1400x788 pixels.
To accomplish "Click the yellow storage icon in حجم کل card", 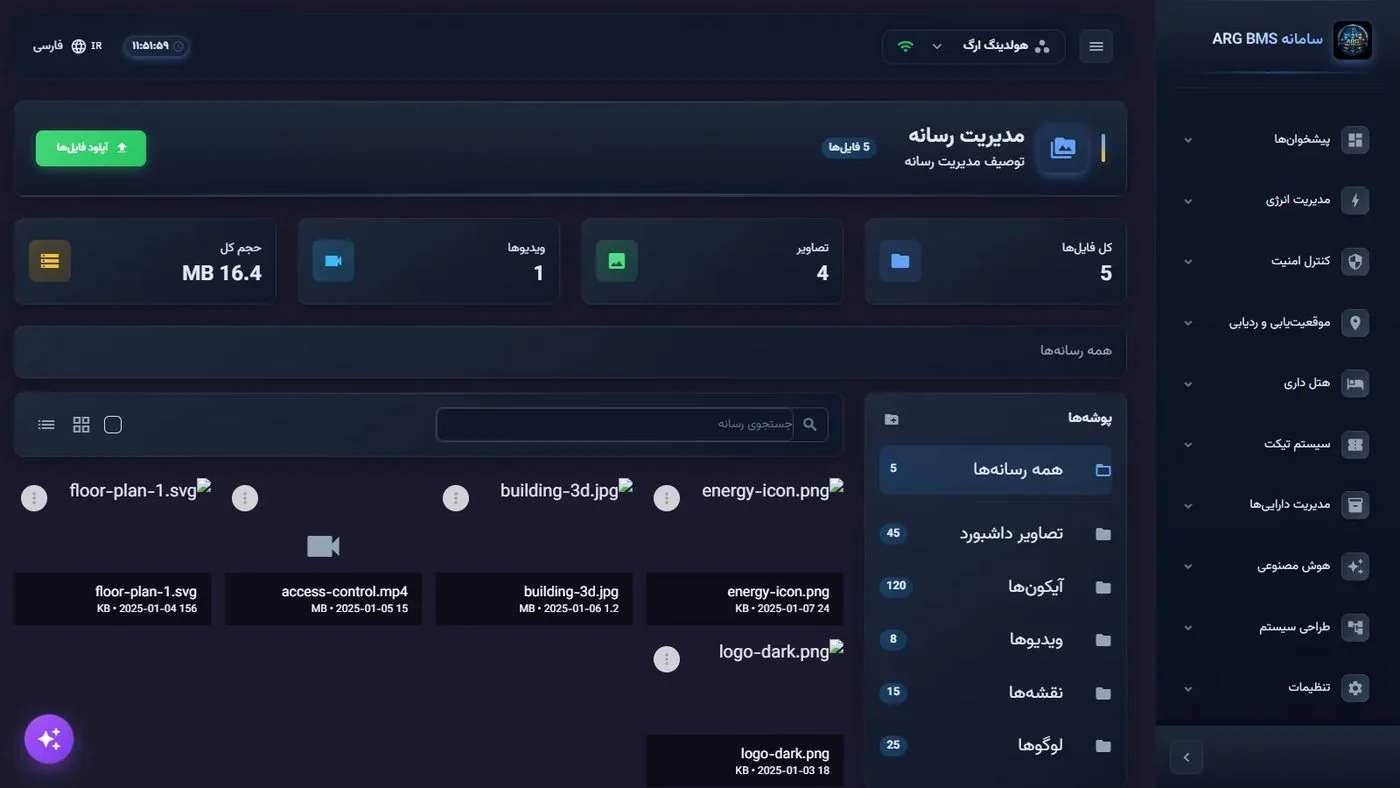I will (x=50, y=261).
